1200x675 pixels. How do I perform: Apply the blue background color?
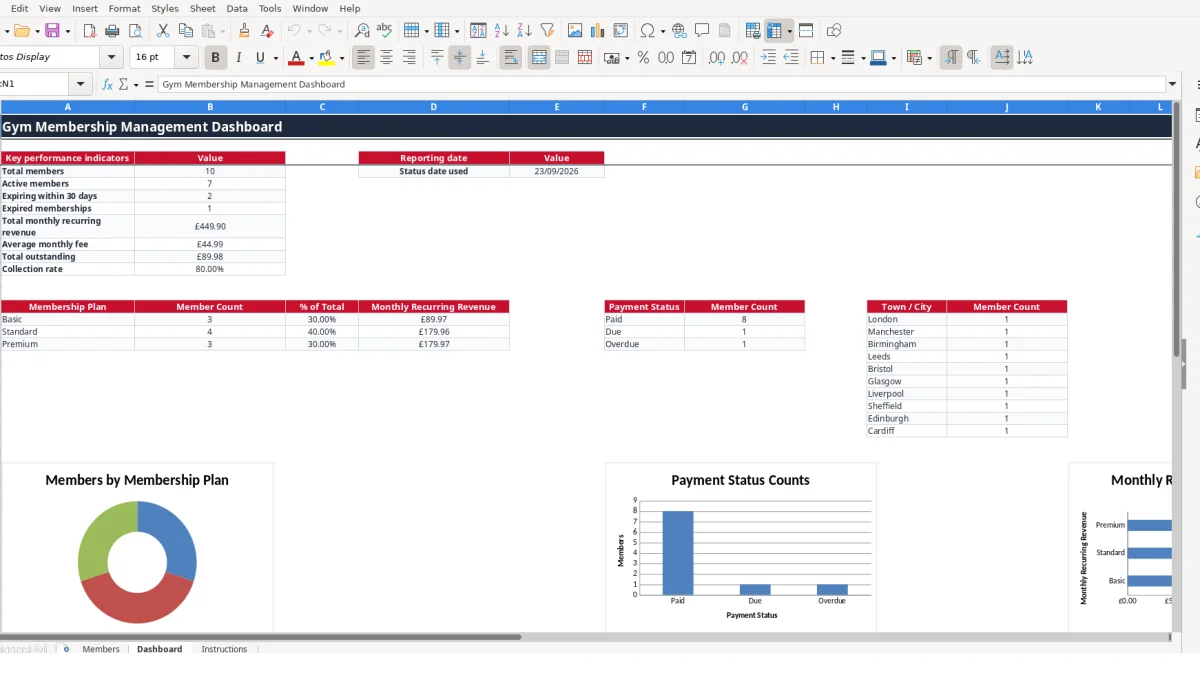877,58
